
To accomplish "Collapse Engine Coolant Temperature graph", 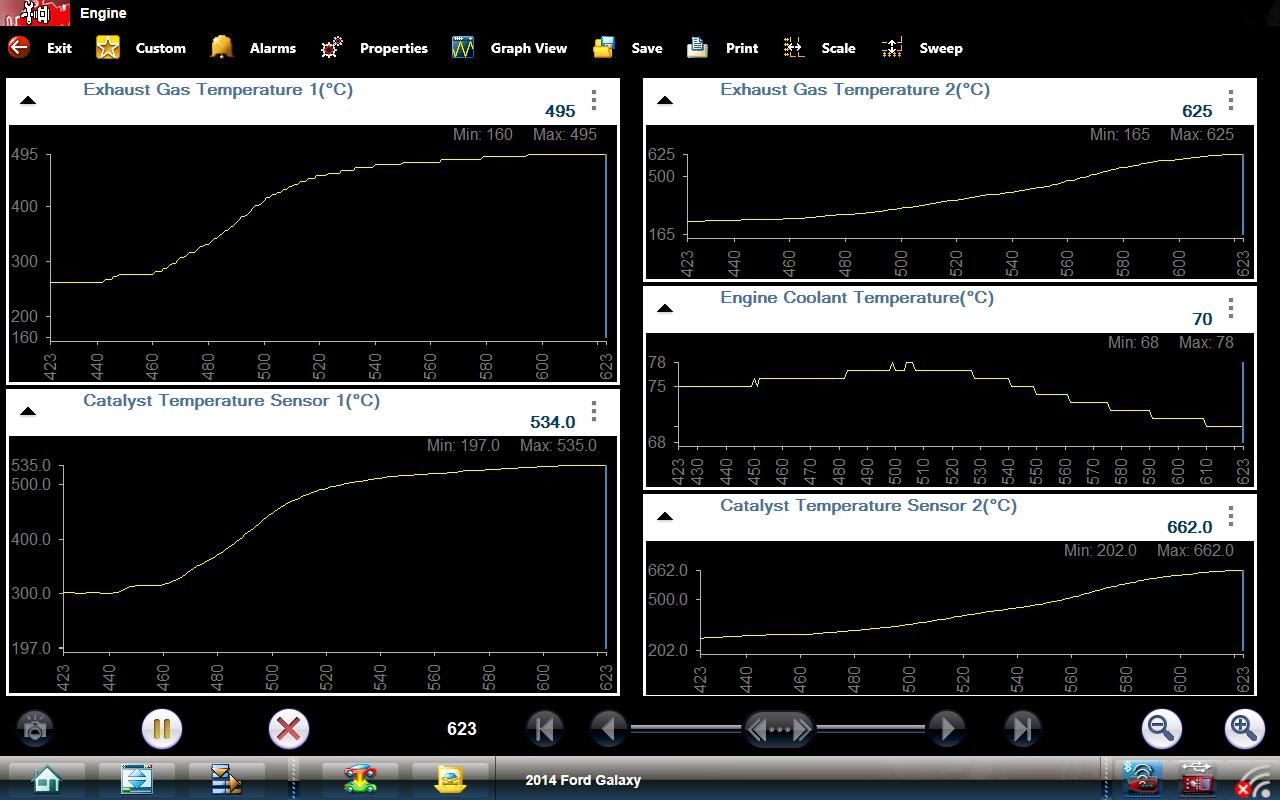I will 665,308.
